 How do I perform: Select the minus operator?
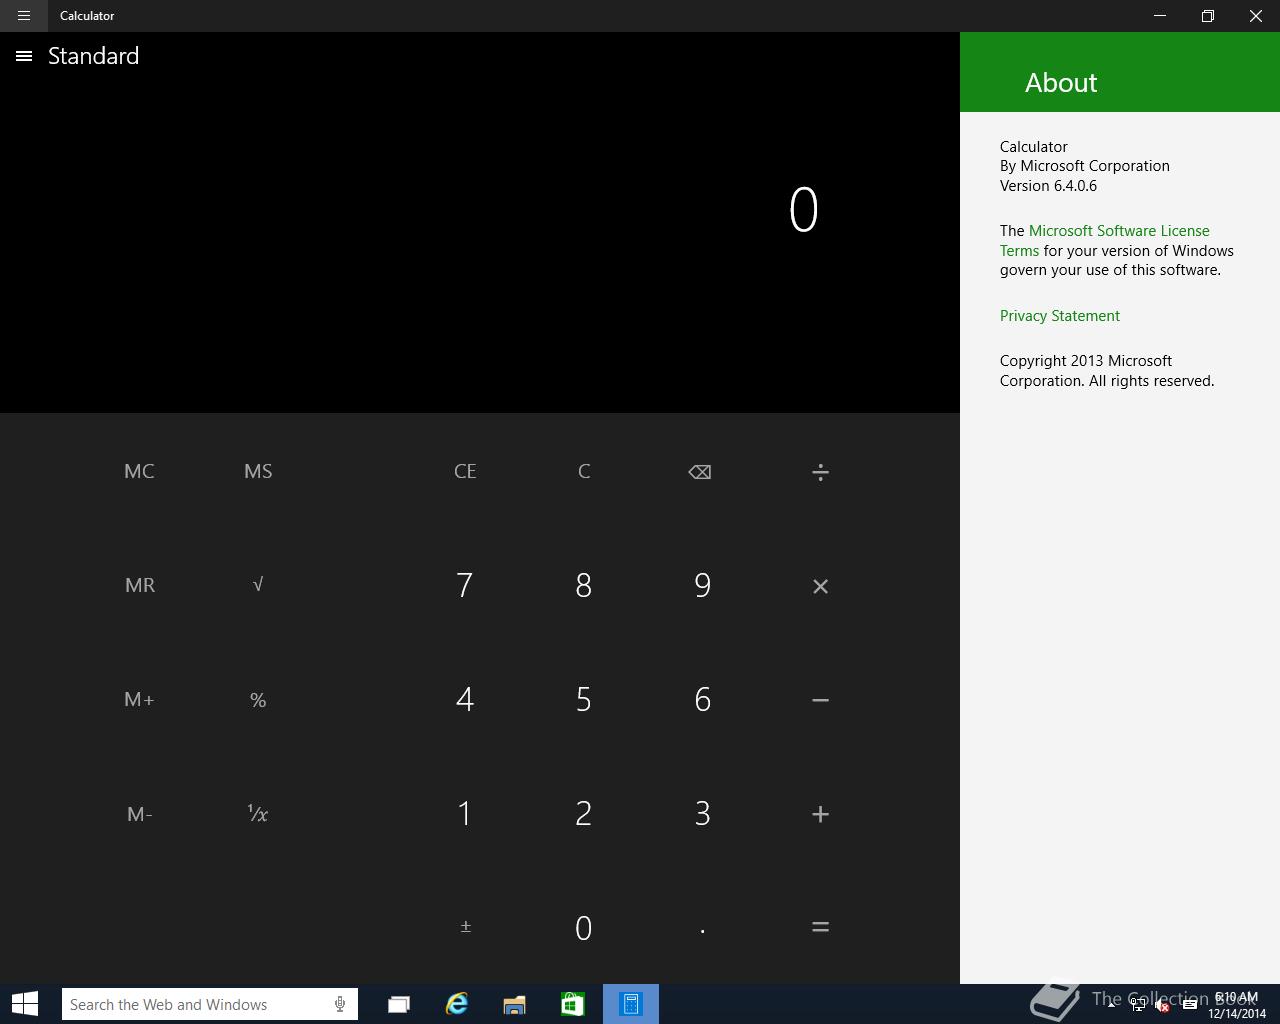(x=820, y=700)
